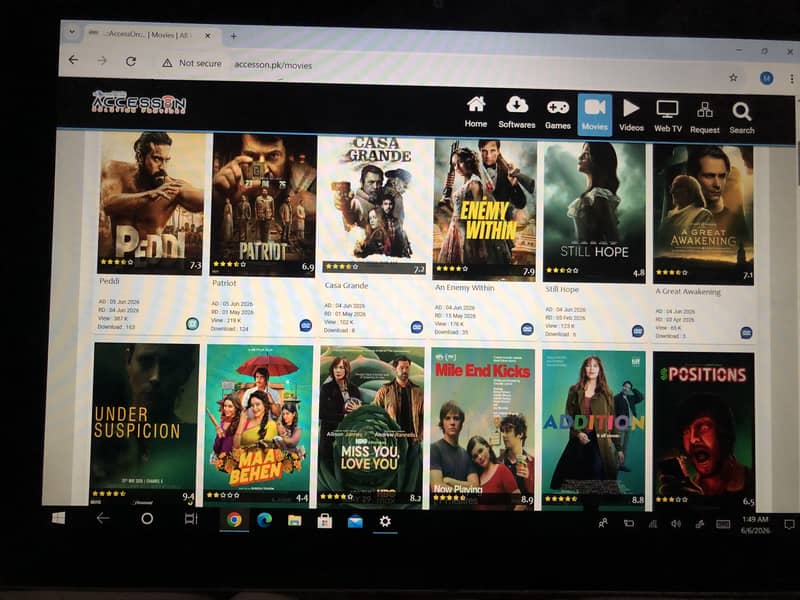The height and width of the screenshot is (600, 800).
Task: Click the browser back arrow
Action: 73,60
